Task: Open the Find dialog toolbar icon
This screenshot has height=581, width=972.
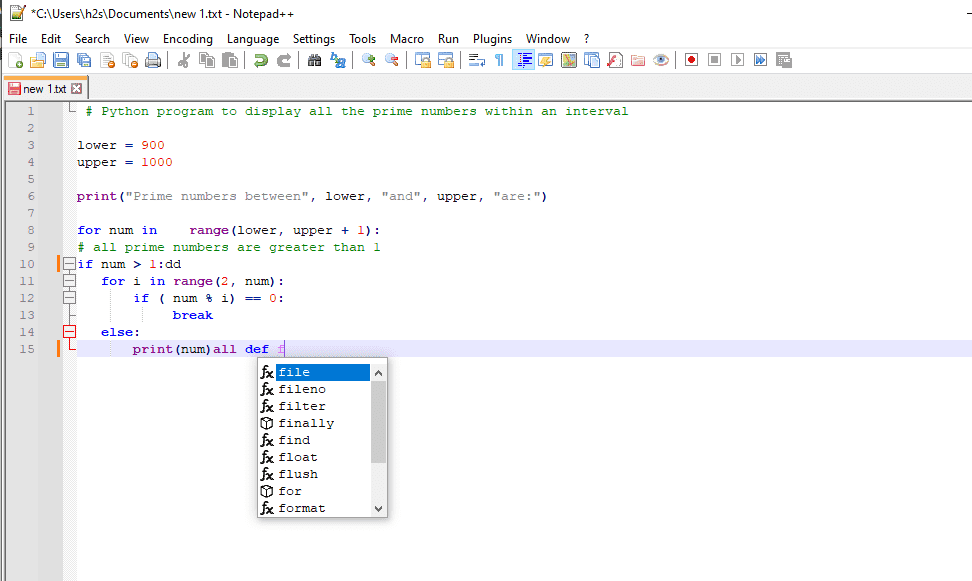Action: click(x=313, y=60)
